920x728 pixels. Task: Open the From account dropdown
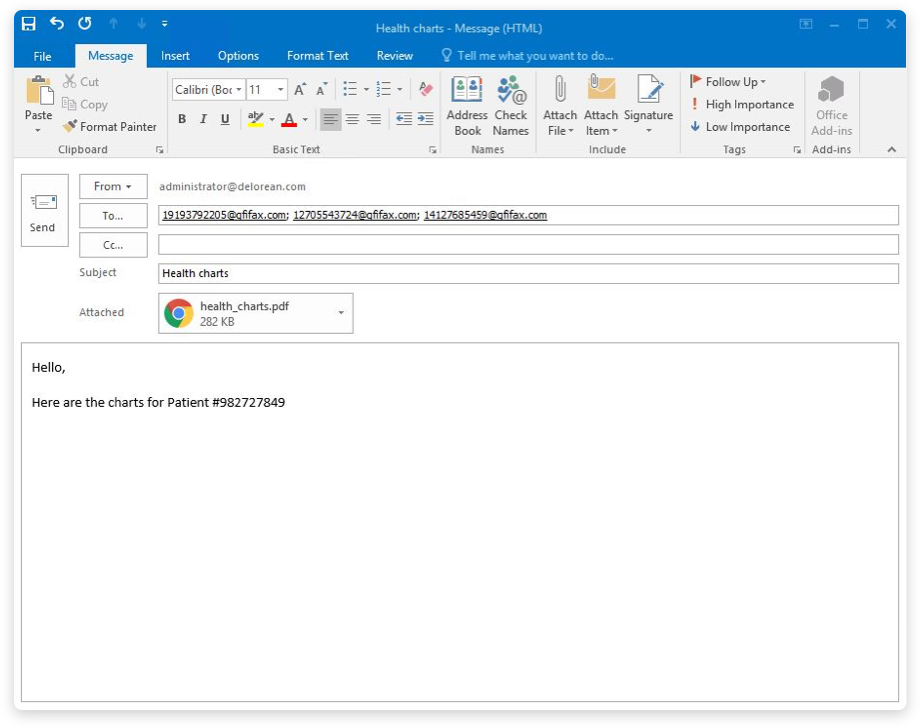pos(113,187)
